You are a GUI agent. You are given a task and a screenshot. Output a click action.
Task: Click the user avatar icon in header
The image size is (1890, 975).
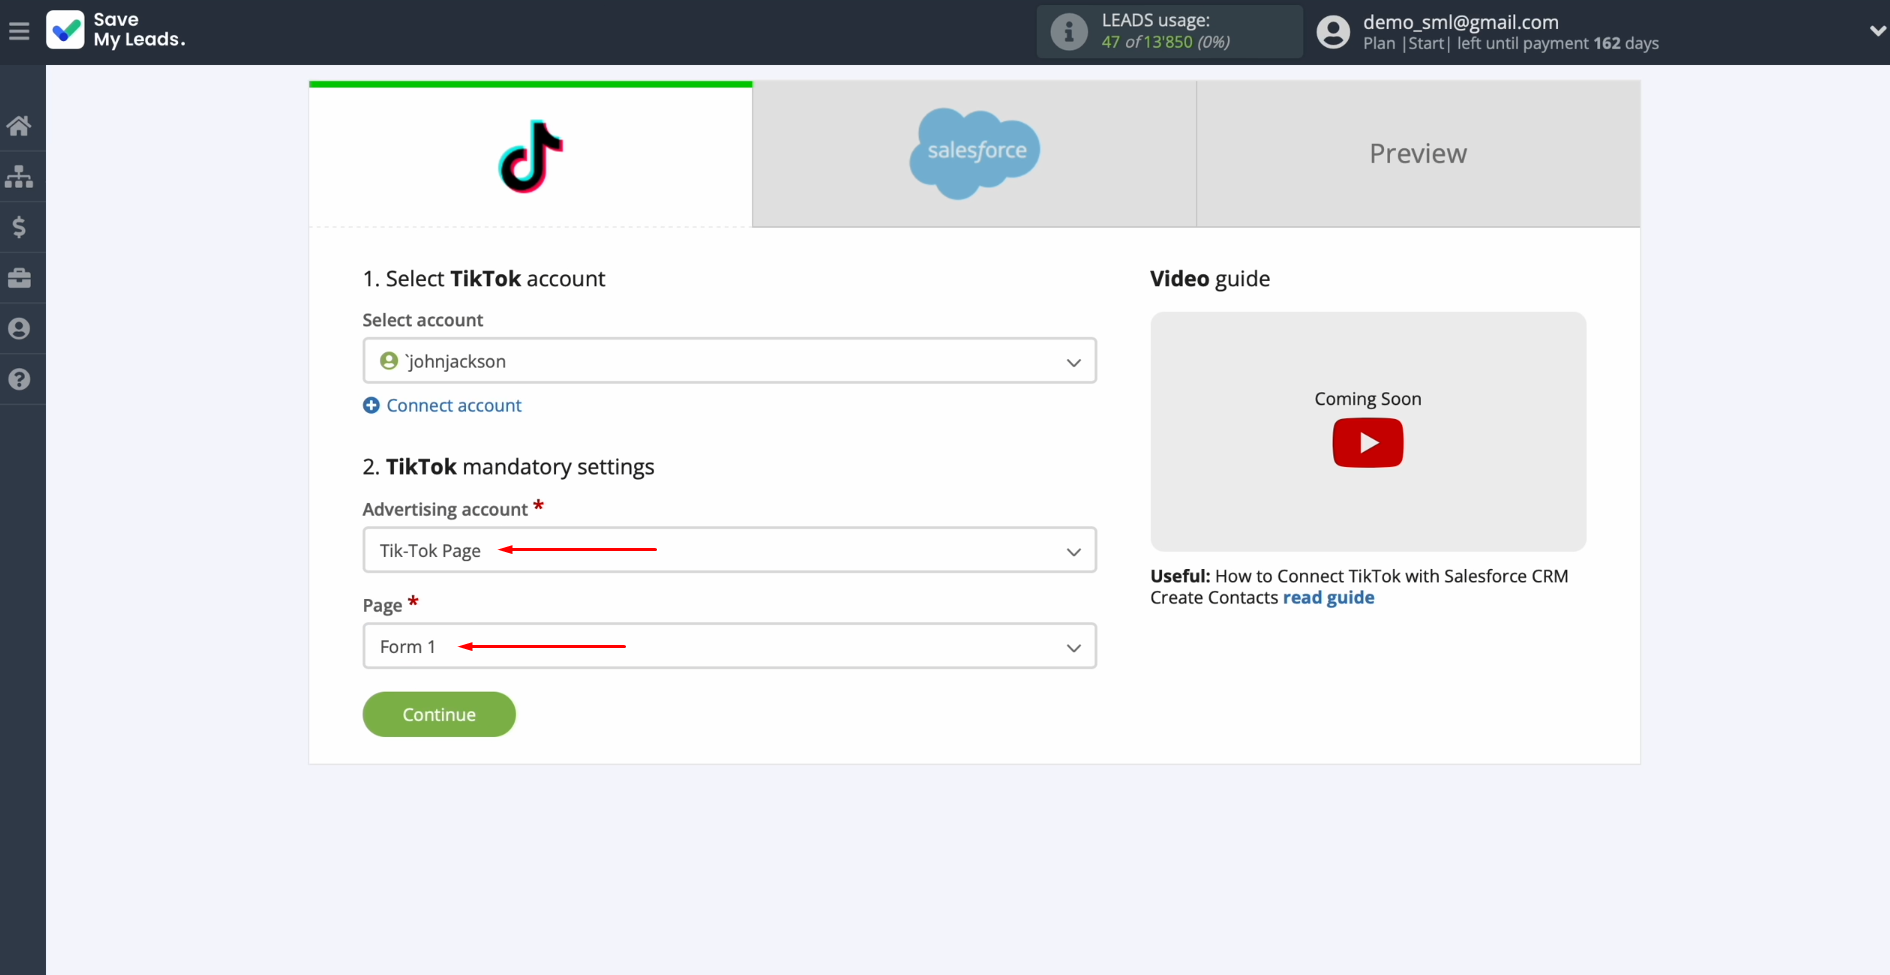click(x=1333, y=32)
